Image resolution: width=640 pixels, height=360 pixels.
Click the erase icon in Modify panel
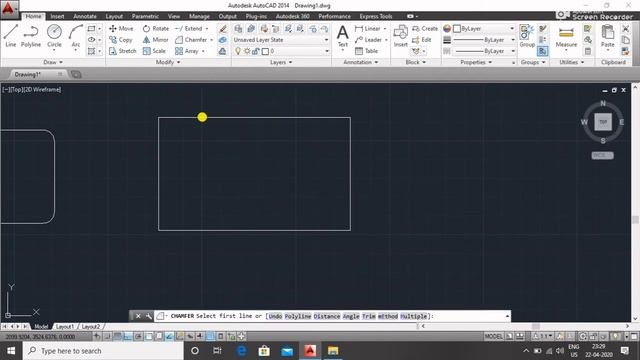pos(222,29)
